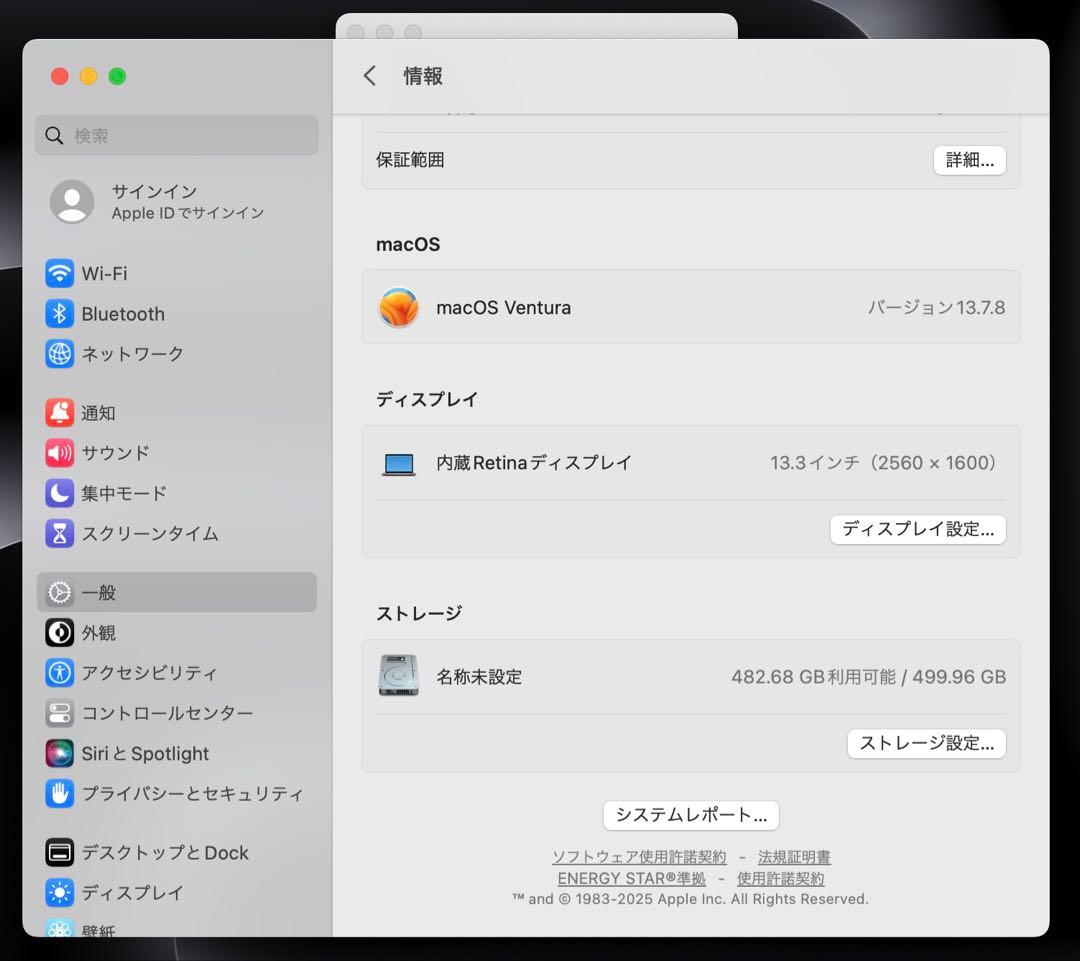Screen dimensions: 1080x961
Task: Open システムレポート... report
Action: [x=690, y=815]
